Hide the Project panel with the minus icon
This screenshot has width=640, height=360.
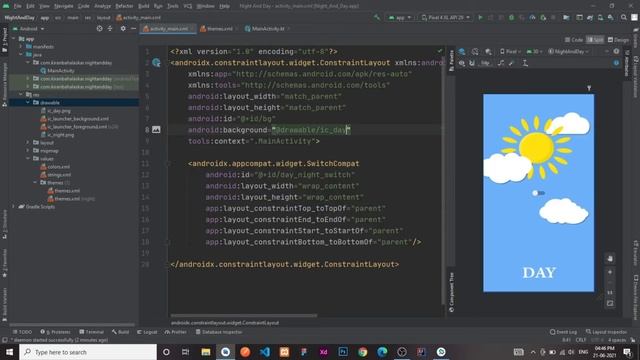coord(133,29)
